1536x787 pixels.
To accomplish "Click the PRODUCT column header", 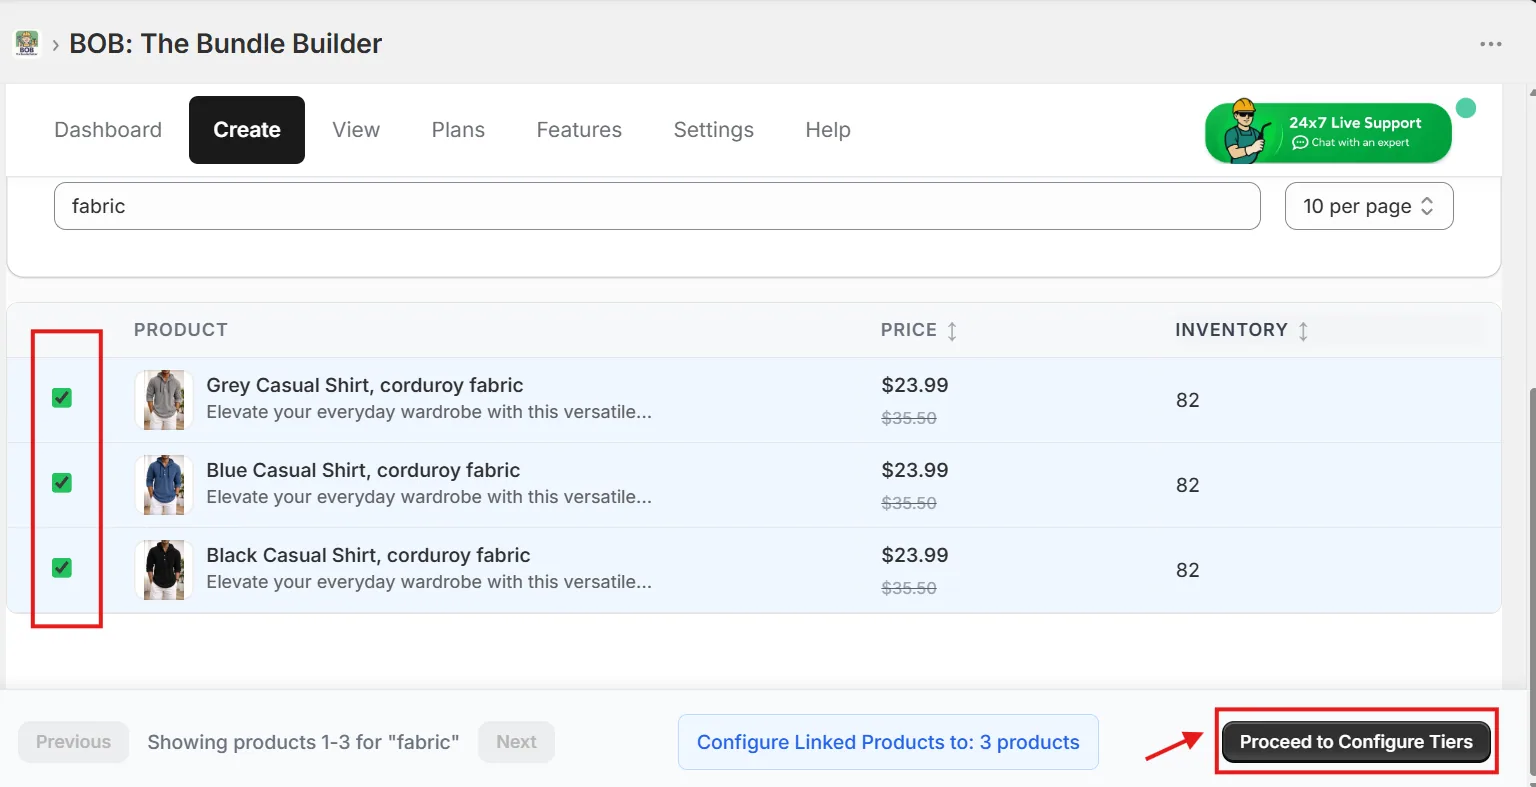I will click(181, 330).
